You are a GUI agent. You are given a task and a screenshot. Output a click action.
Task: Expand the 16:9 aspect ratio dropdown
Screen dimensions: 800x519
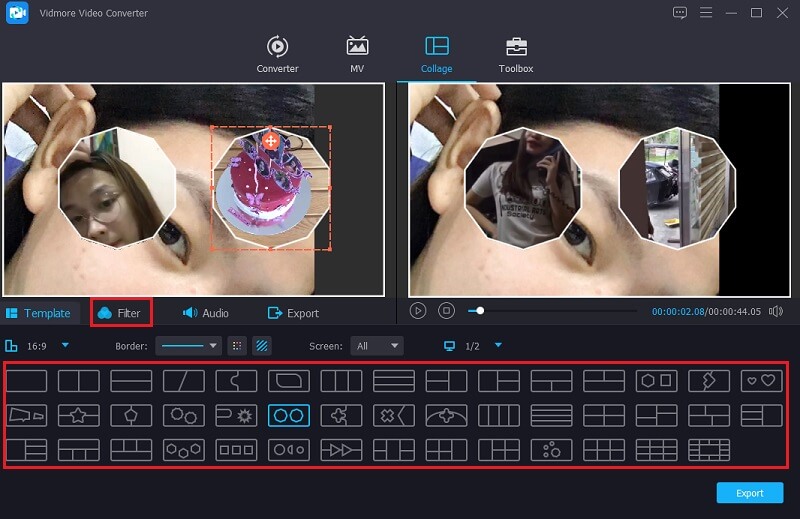coord(65,346)
